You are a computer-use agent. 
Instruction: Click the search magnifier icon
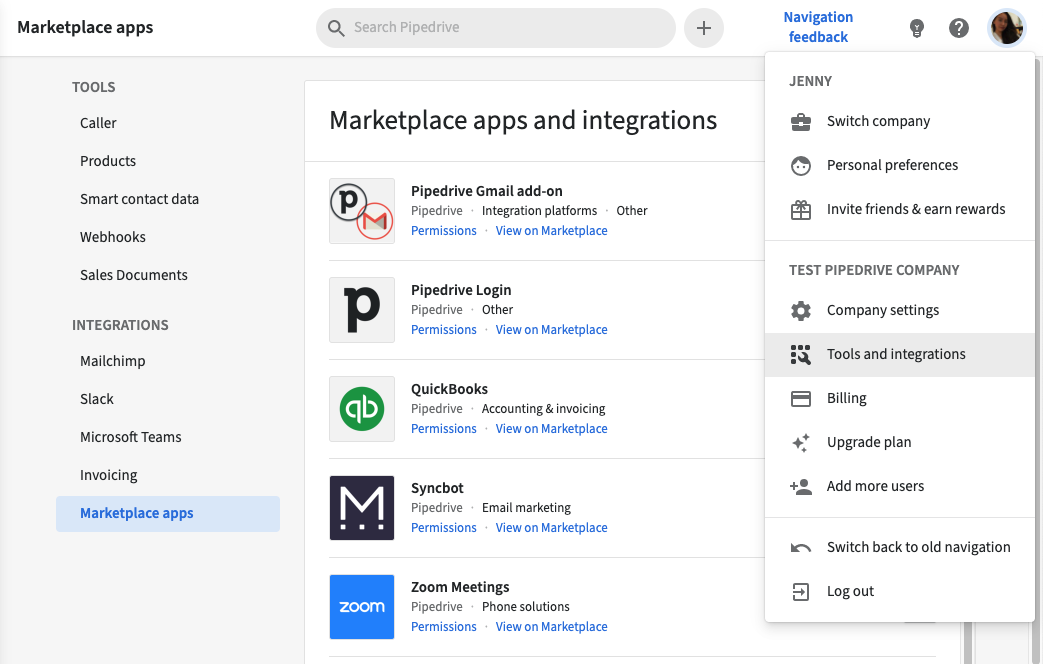coord(337,28)
